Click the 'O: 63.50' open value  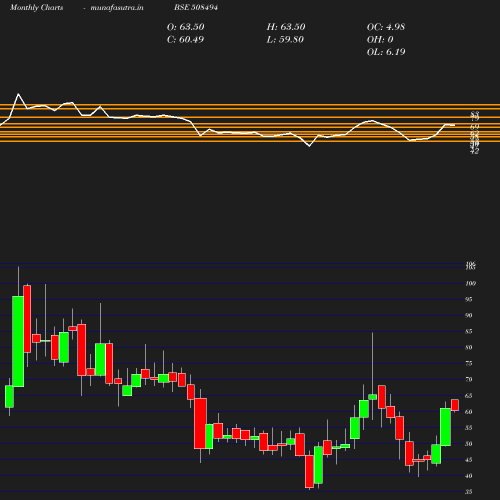click(x=186, y=27)
